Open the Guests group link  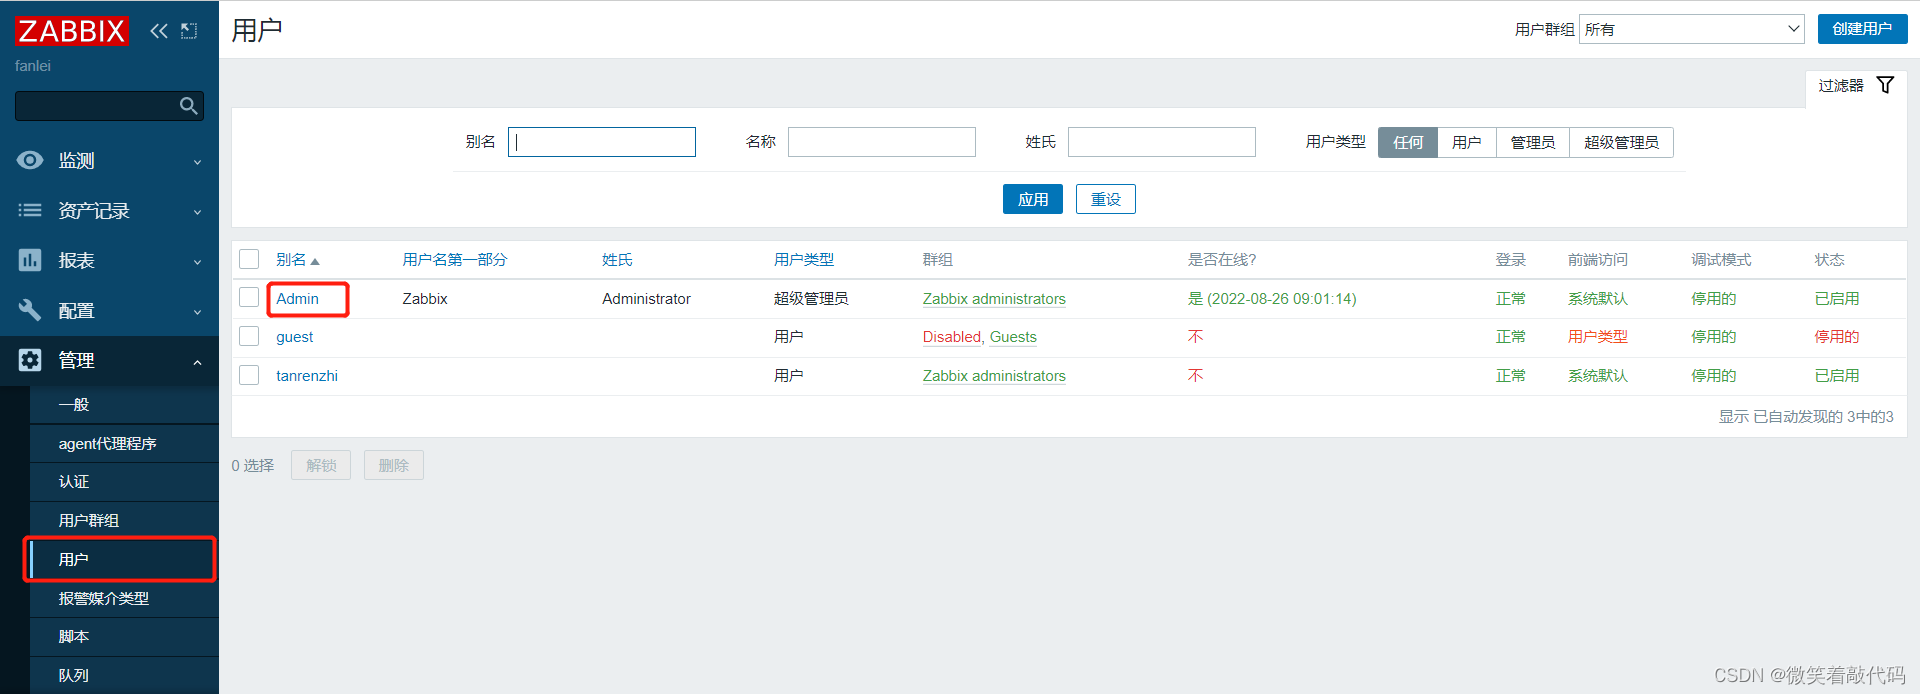click(x=1013, y=337)
